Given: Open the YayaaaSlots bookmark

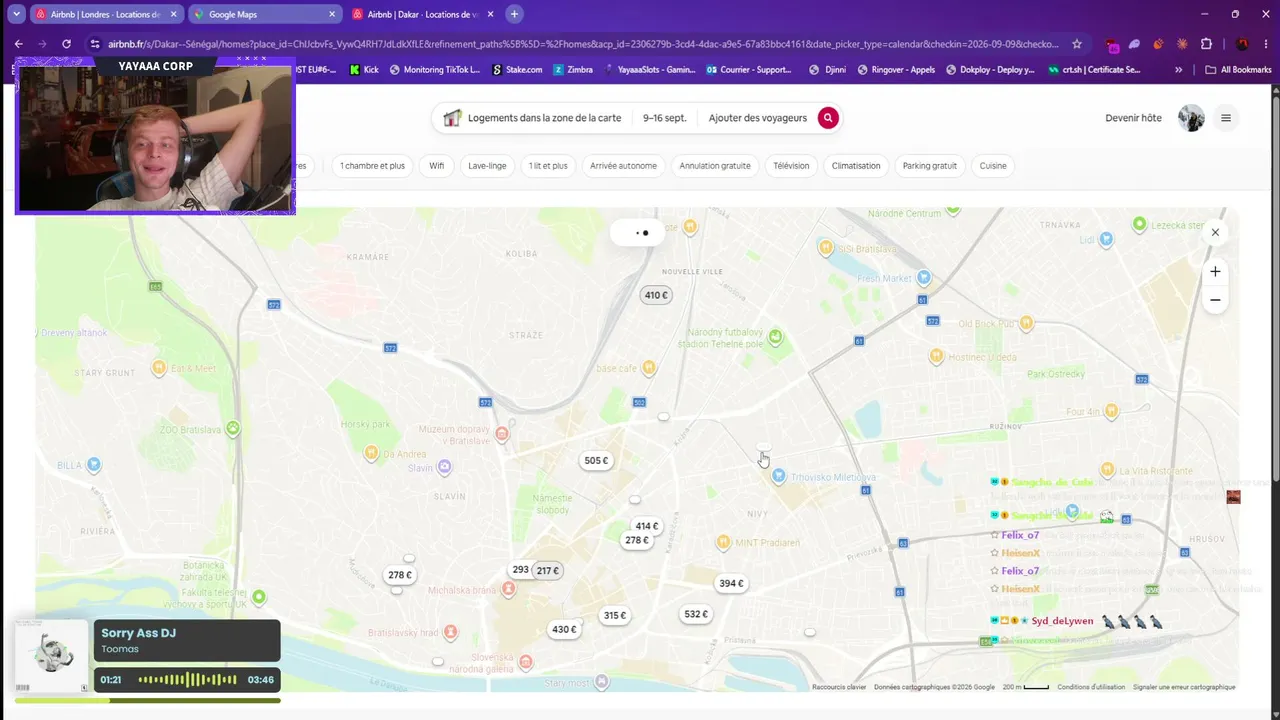Looking at the screenshot, I should [x=649, y=70].
